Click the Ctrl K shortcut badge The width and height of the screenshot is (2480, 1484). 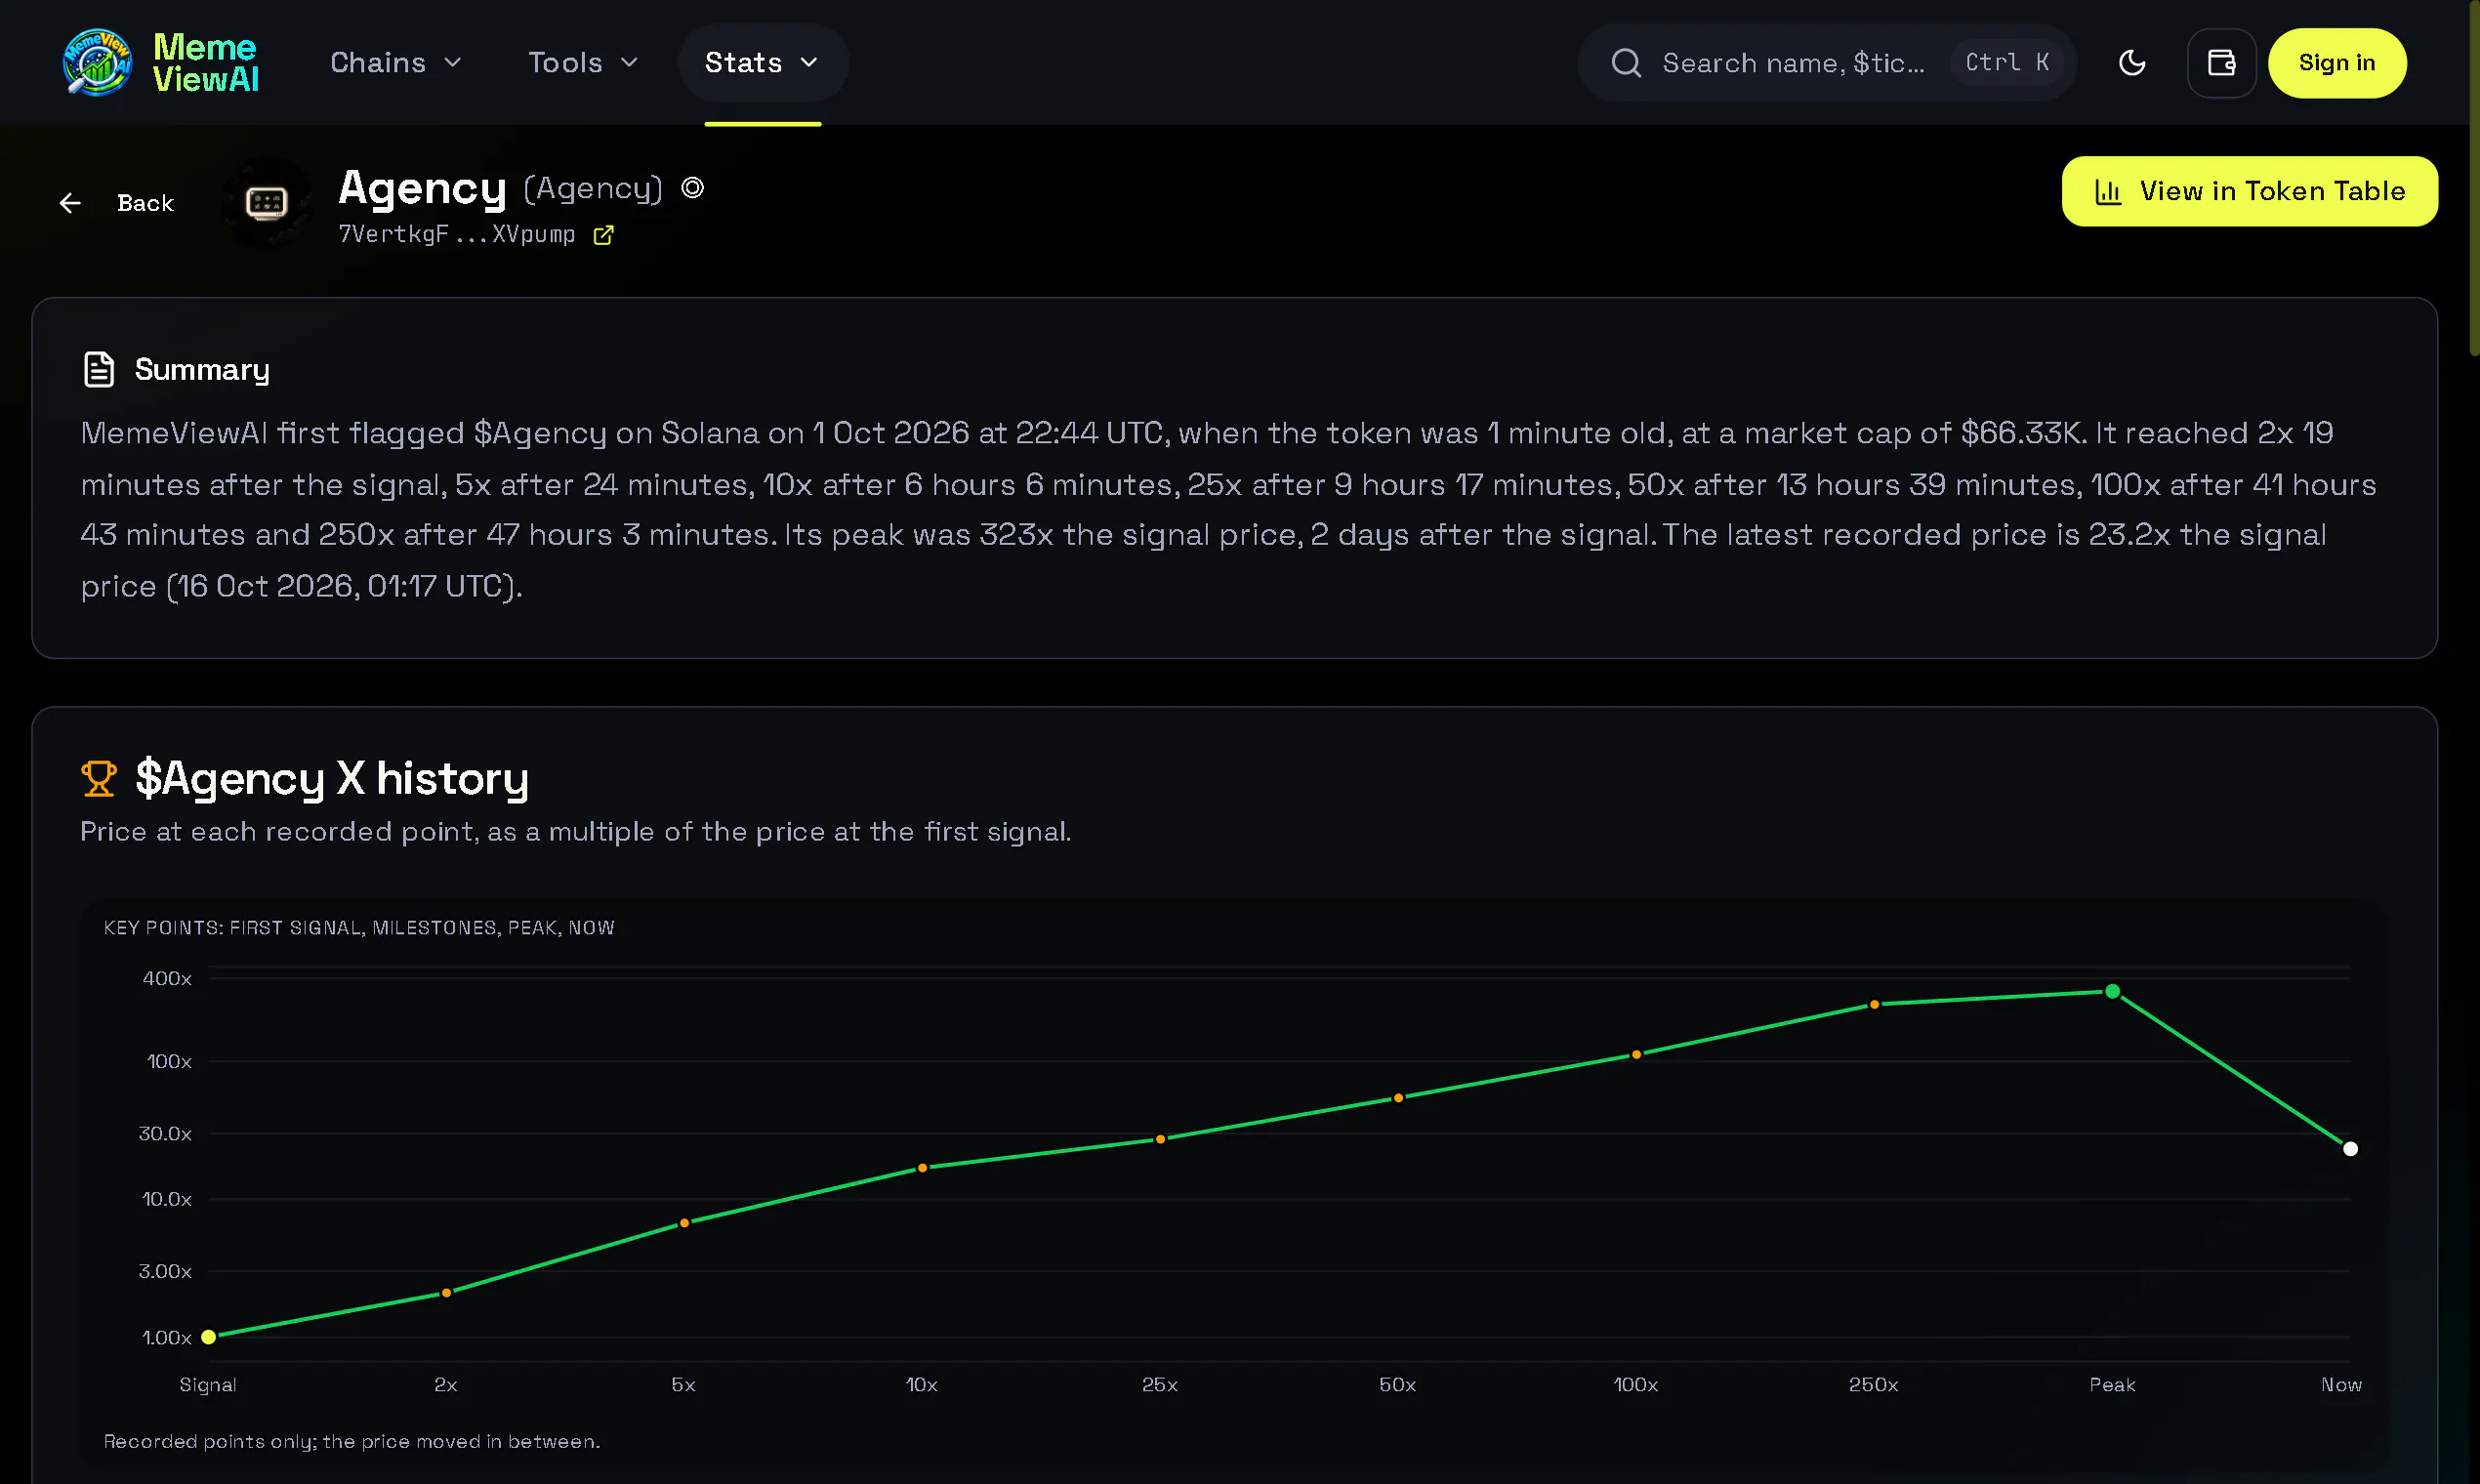(x=2006, y=62)
